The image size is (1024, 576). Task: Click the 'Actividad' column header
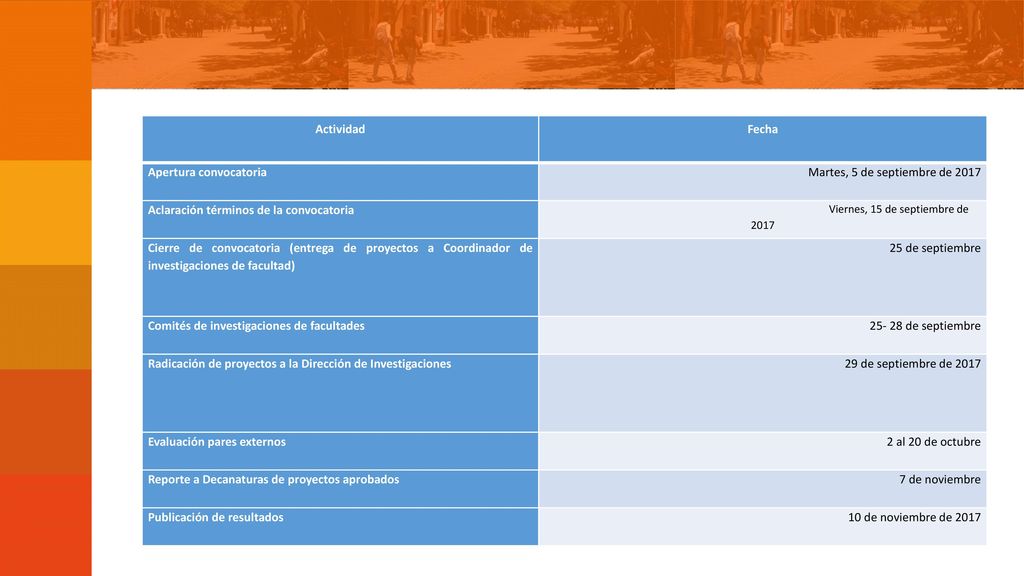[340, 138]
